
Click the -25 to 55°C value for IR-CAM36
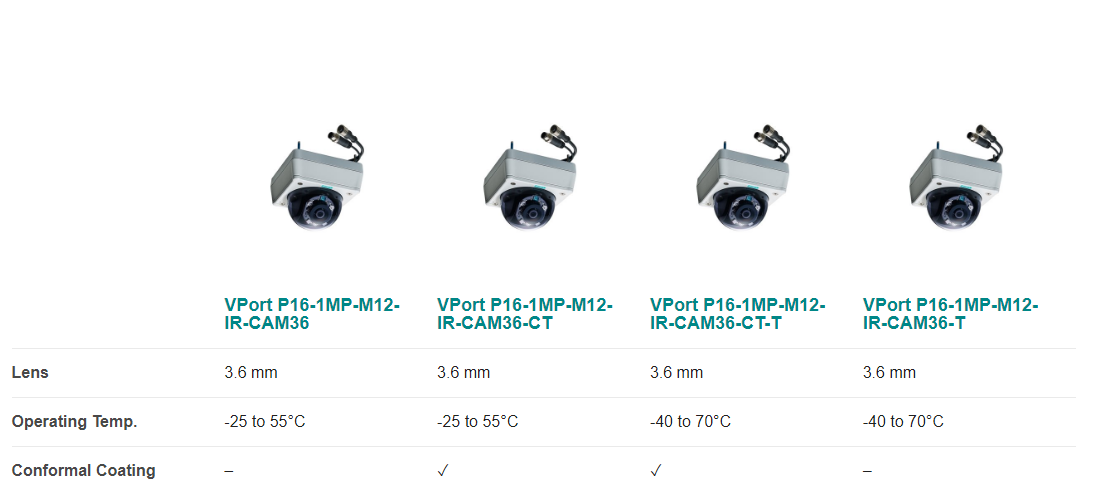coord(265,422)
